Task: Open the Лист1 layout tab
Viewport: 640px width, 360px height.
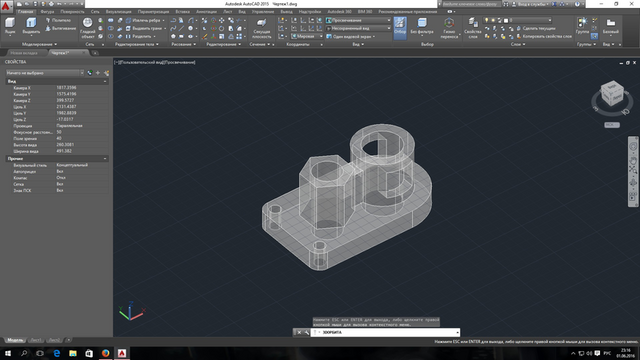Action: click(36, 340)
